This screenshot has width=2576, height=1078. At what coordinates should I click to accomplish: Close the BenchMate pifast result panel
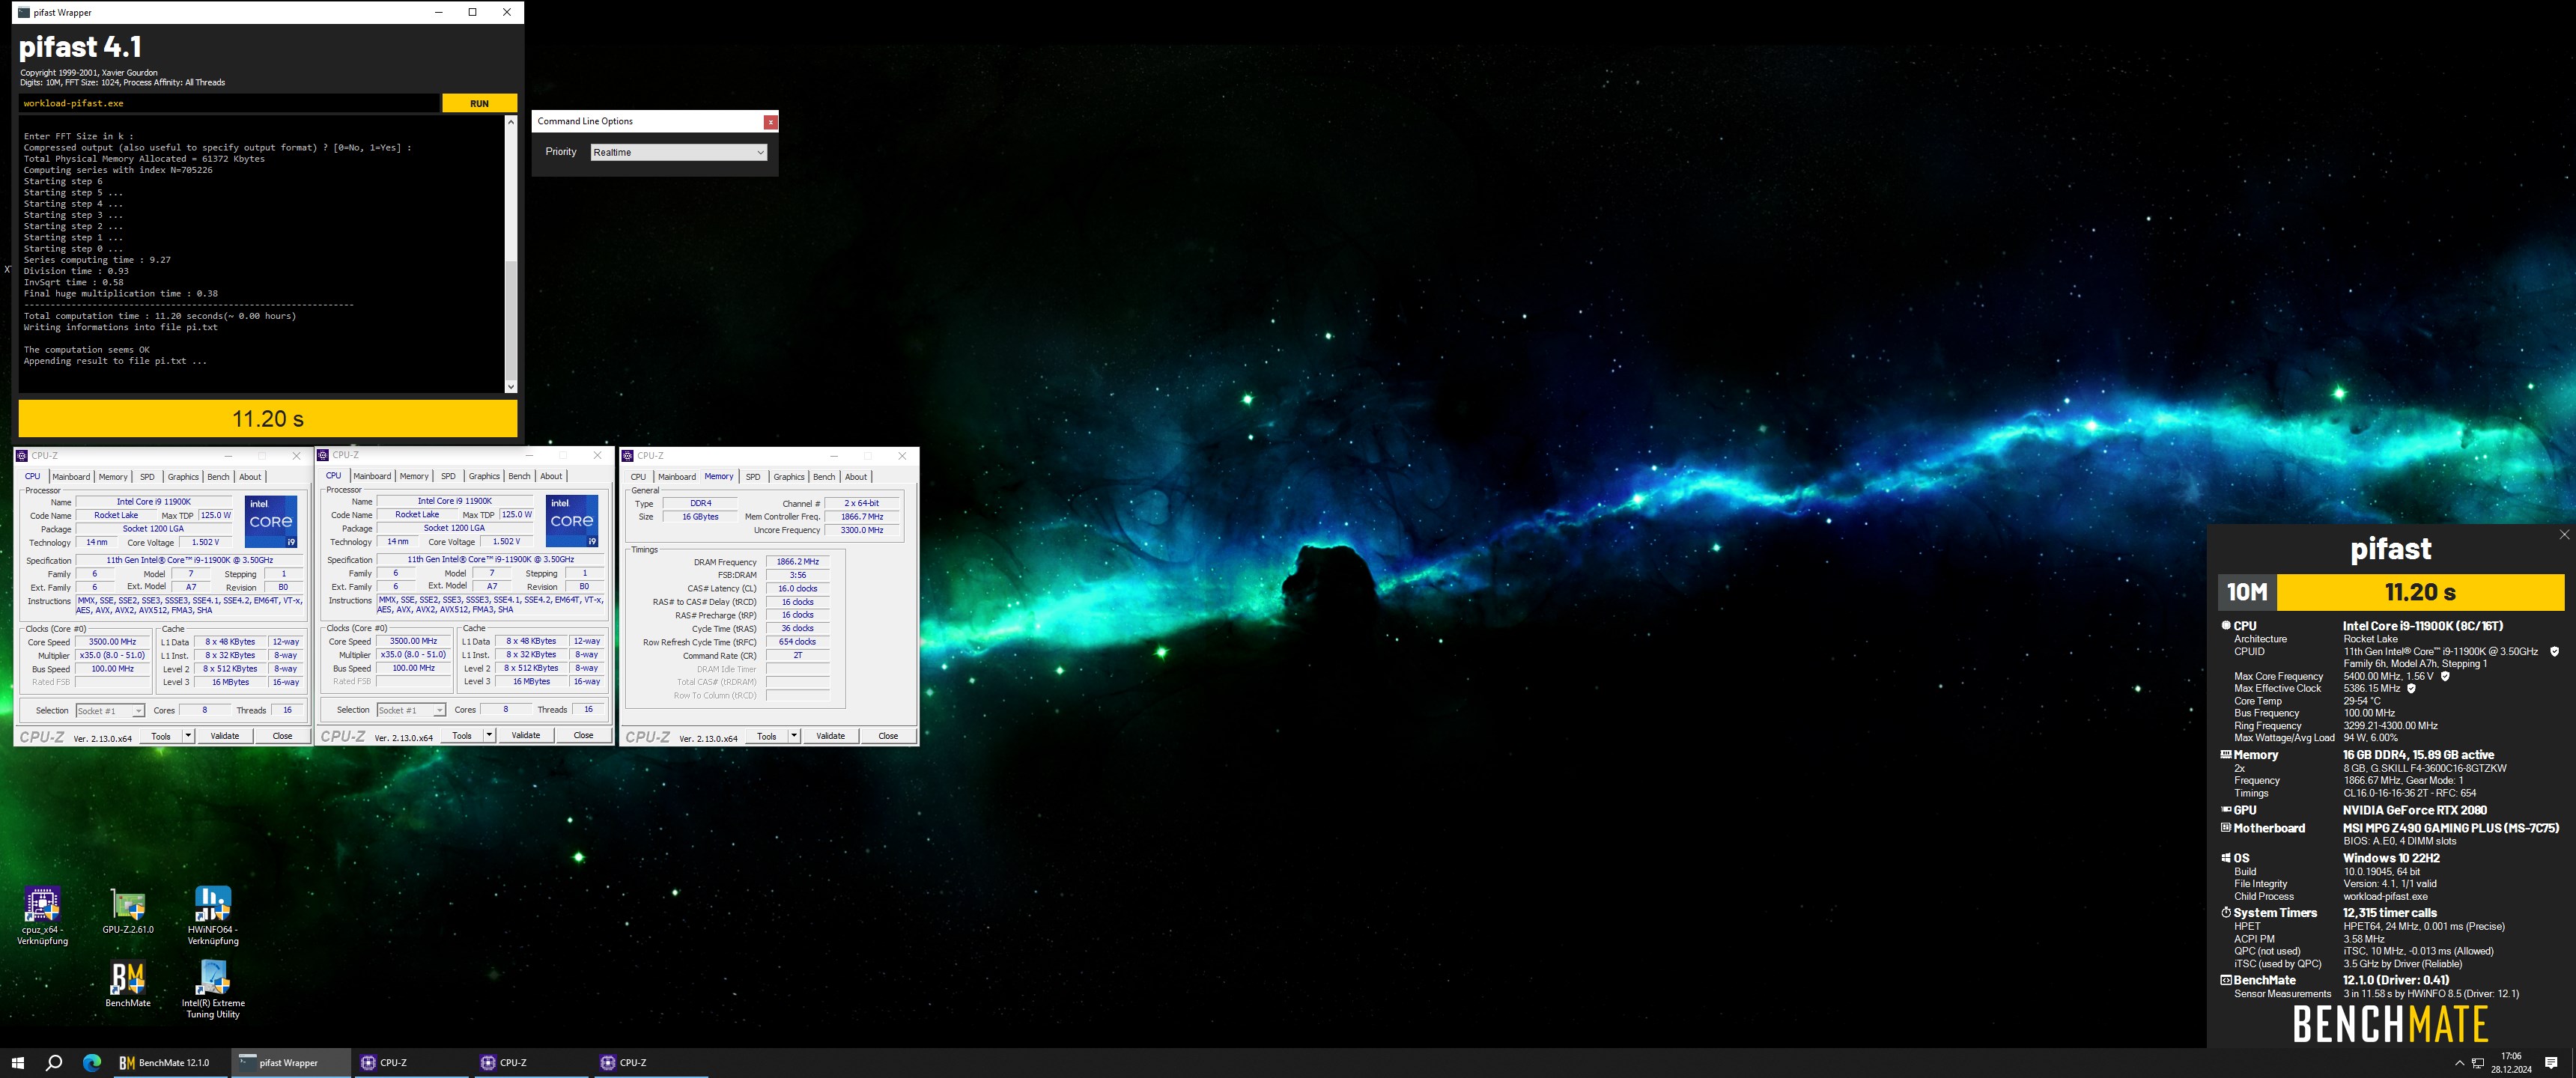click(x=2564, y=535)
